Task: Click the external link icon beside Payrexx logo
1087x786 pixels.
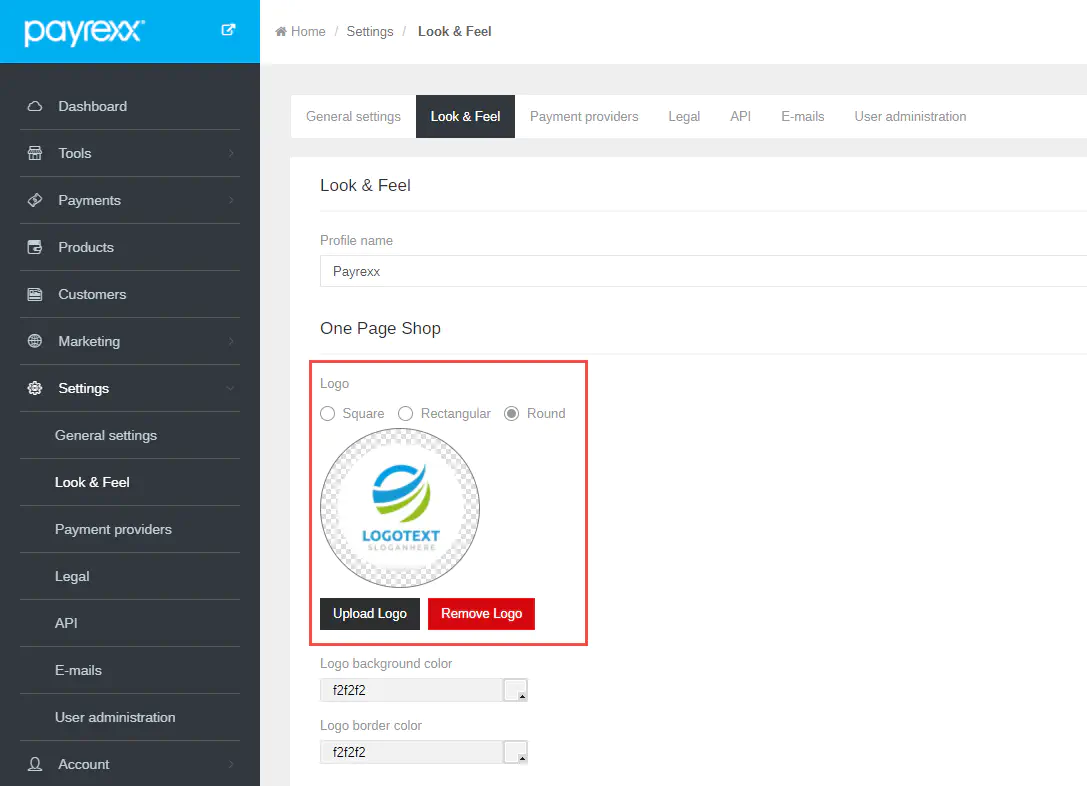Action: [x=228, y=30]
